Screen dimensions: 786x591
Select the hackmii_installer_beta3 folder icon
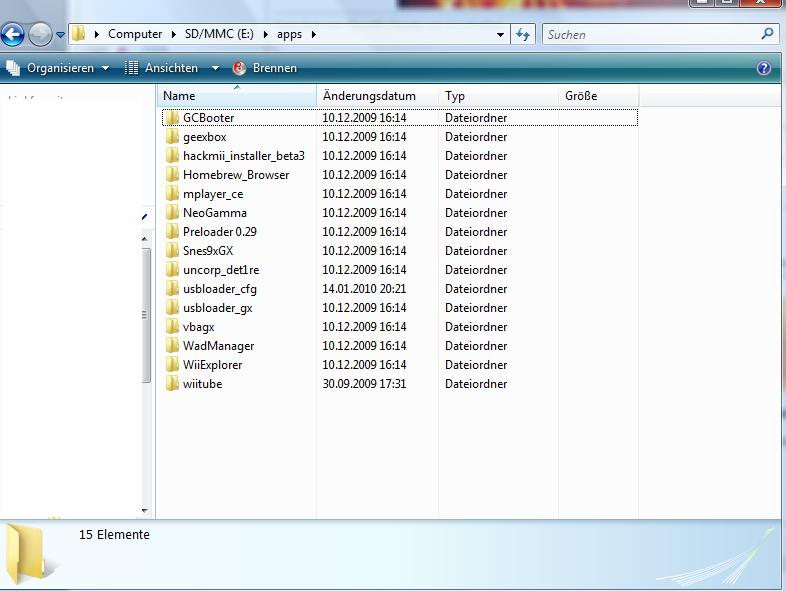[172, 155]
